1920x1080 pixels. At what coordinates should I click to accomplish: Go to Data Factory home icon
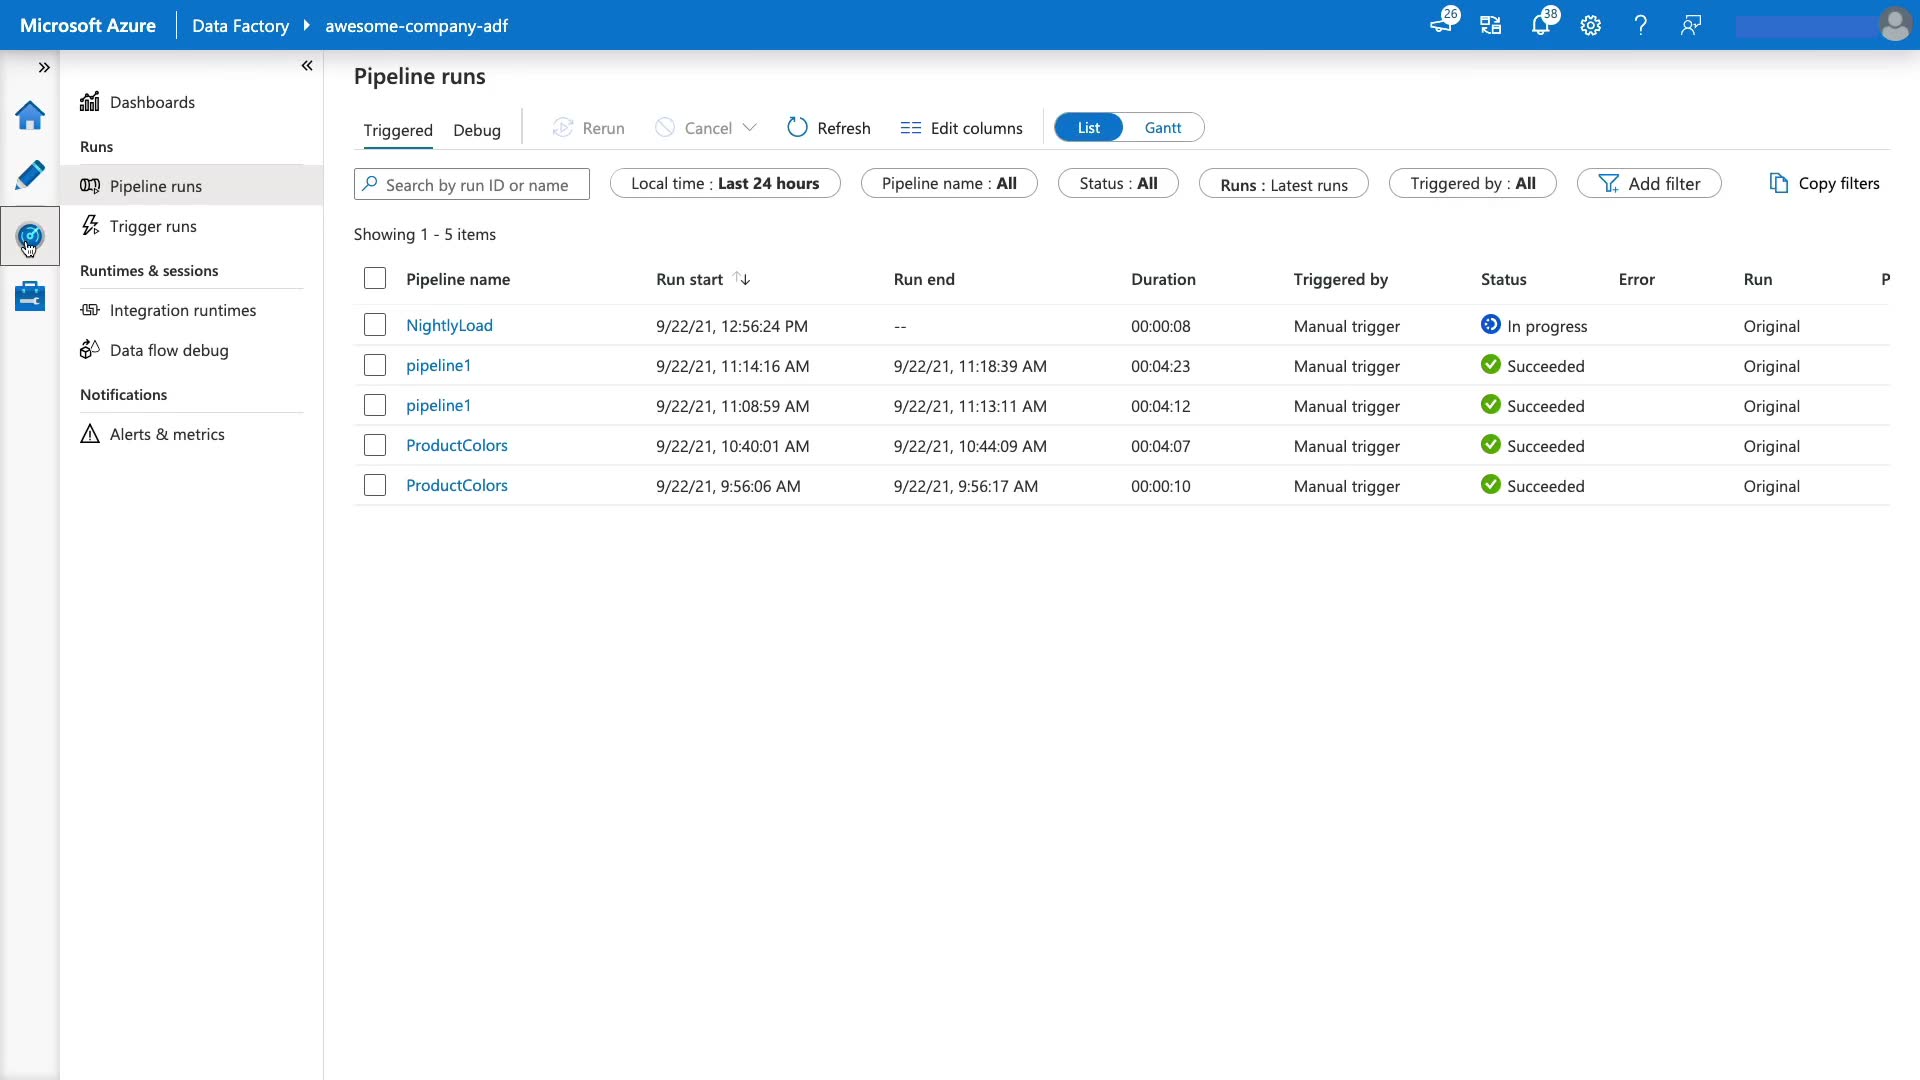(30, 116)
